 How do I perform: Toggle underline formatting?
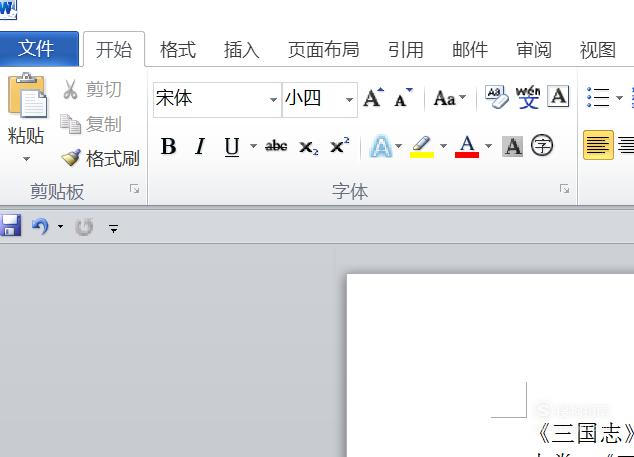point(232,147)
